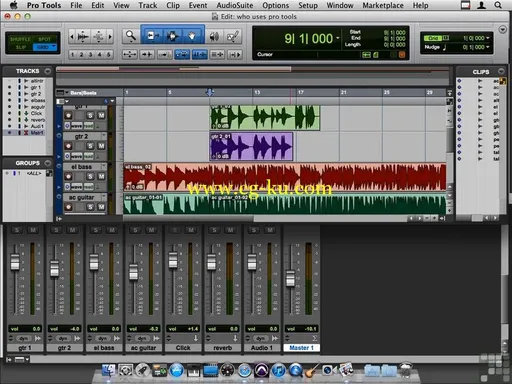Open the AudioSuite menu
This screenshot has width=512, height=384.
click(235, 5)
